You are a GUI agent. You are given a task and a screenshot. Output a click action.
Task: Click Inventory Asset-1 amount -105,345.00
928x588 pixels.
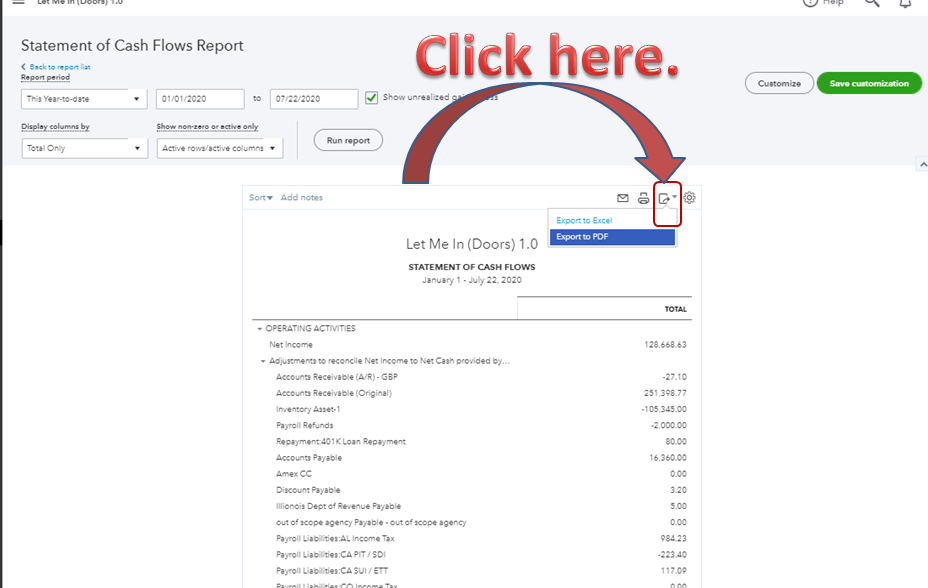tap(664, 409)
